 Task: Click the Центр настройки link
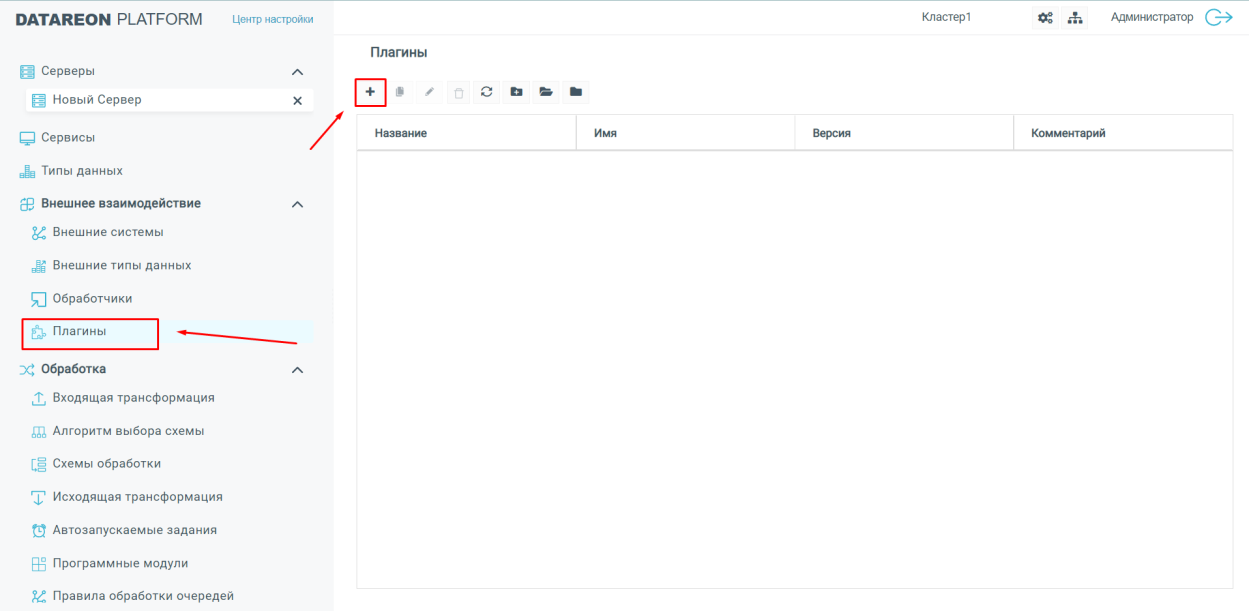[272, 19]
